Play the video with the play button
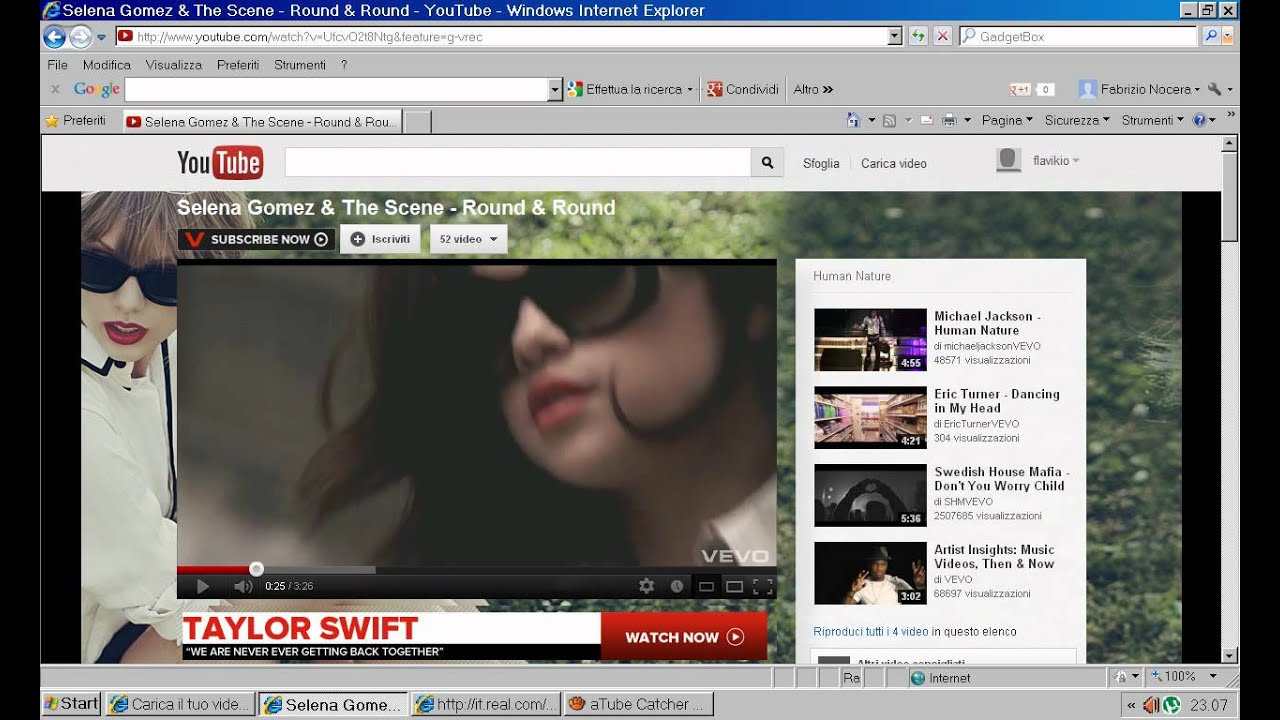 point(202,586)
